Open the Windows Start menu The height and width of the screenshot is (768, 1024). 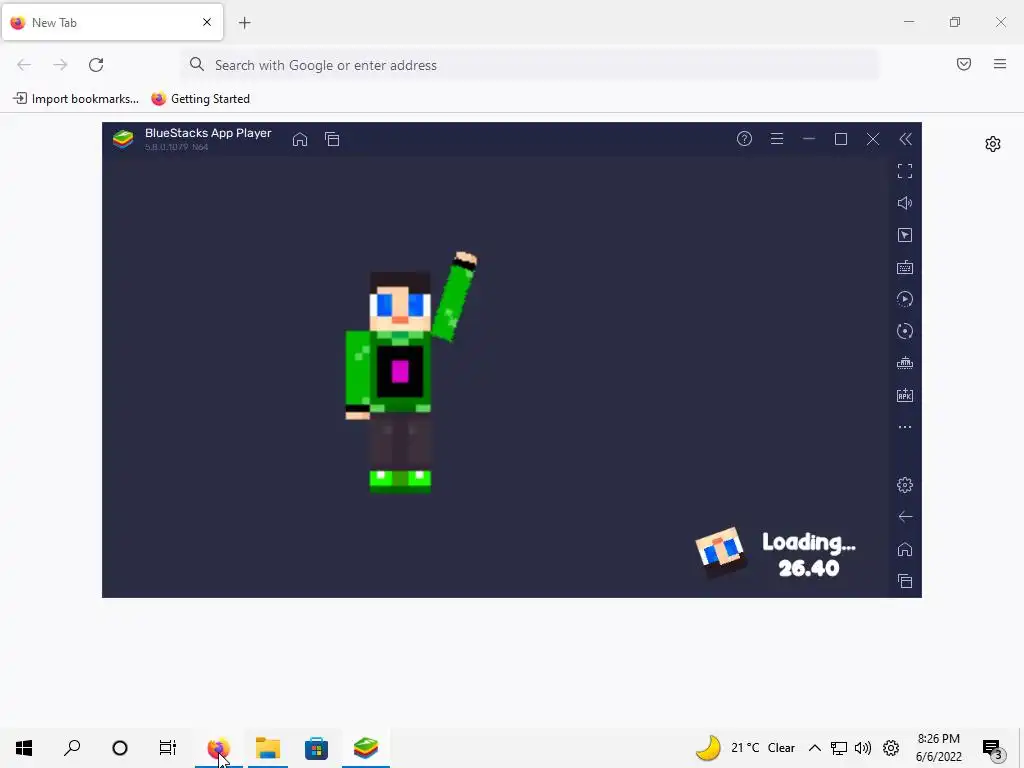click(24, 748)
